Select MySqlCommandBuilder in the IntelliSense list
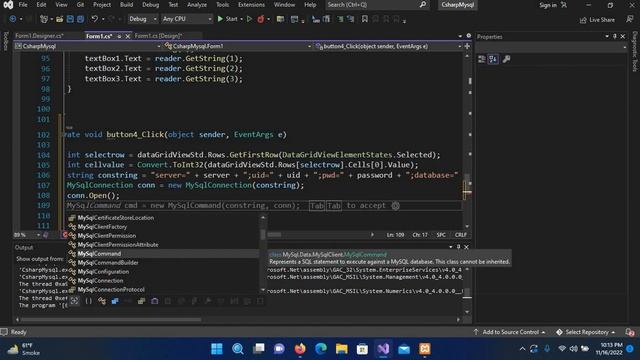 pos(108,262)
